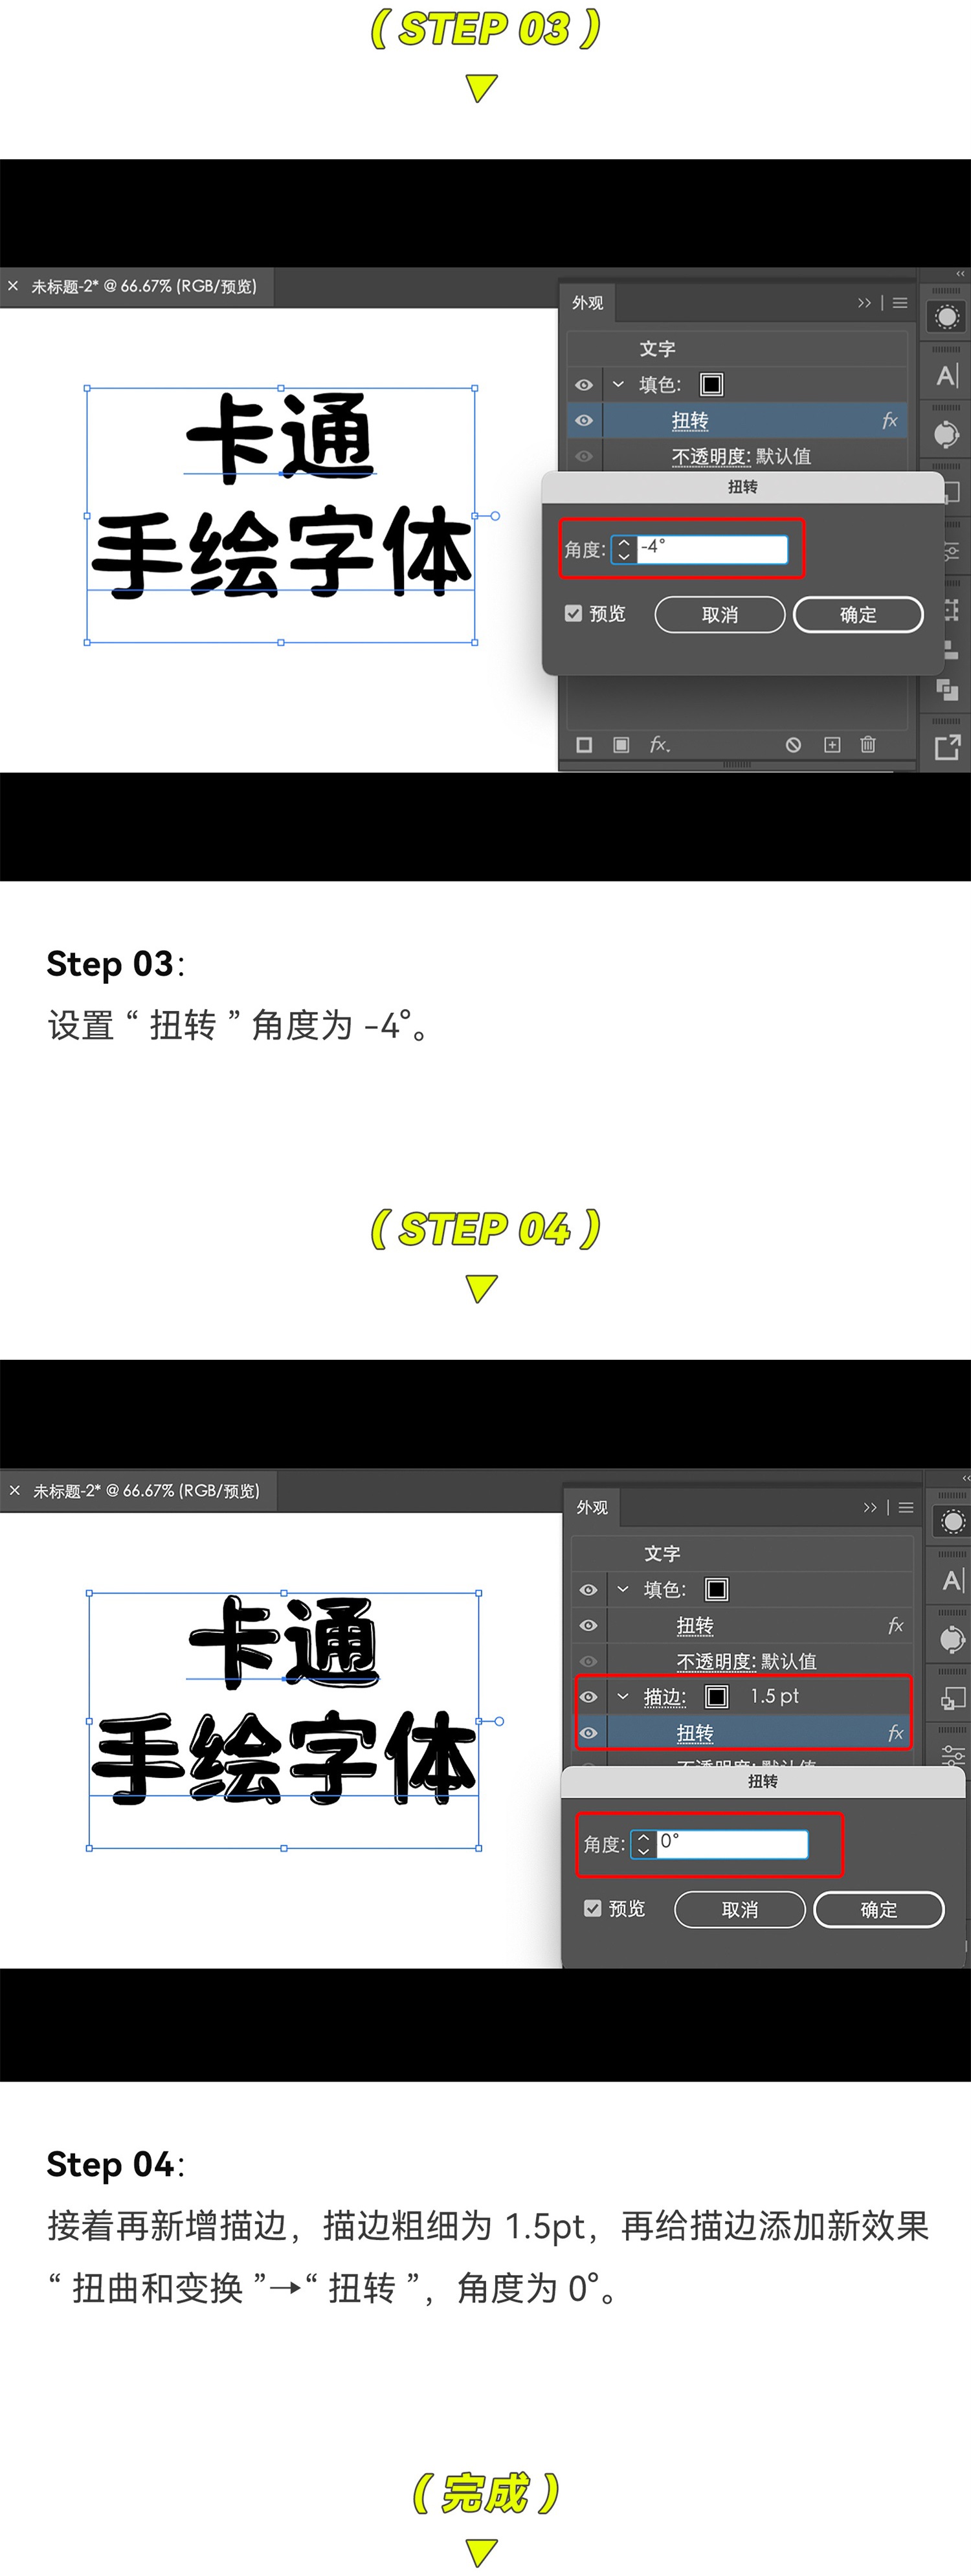
Task: Click the circular arc dock icon in Step 04
Action: tap(952, 1640)
